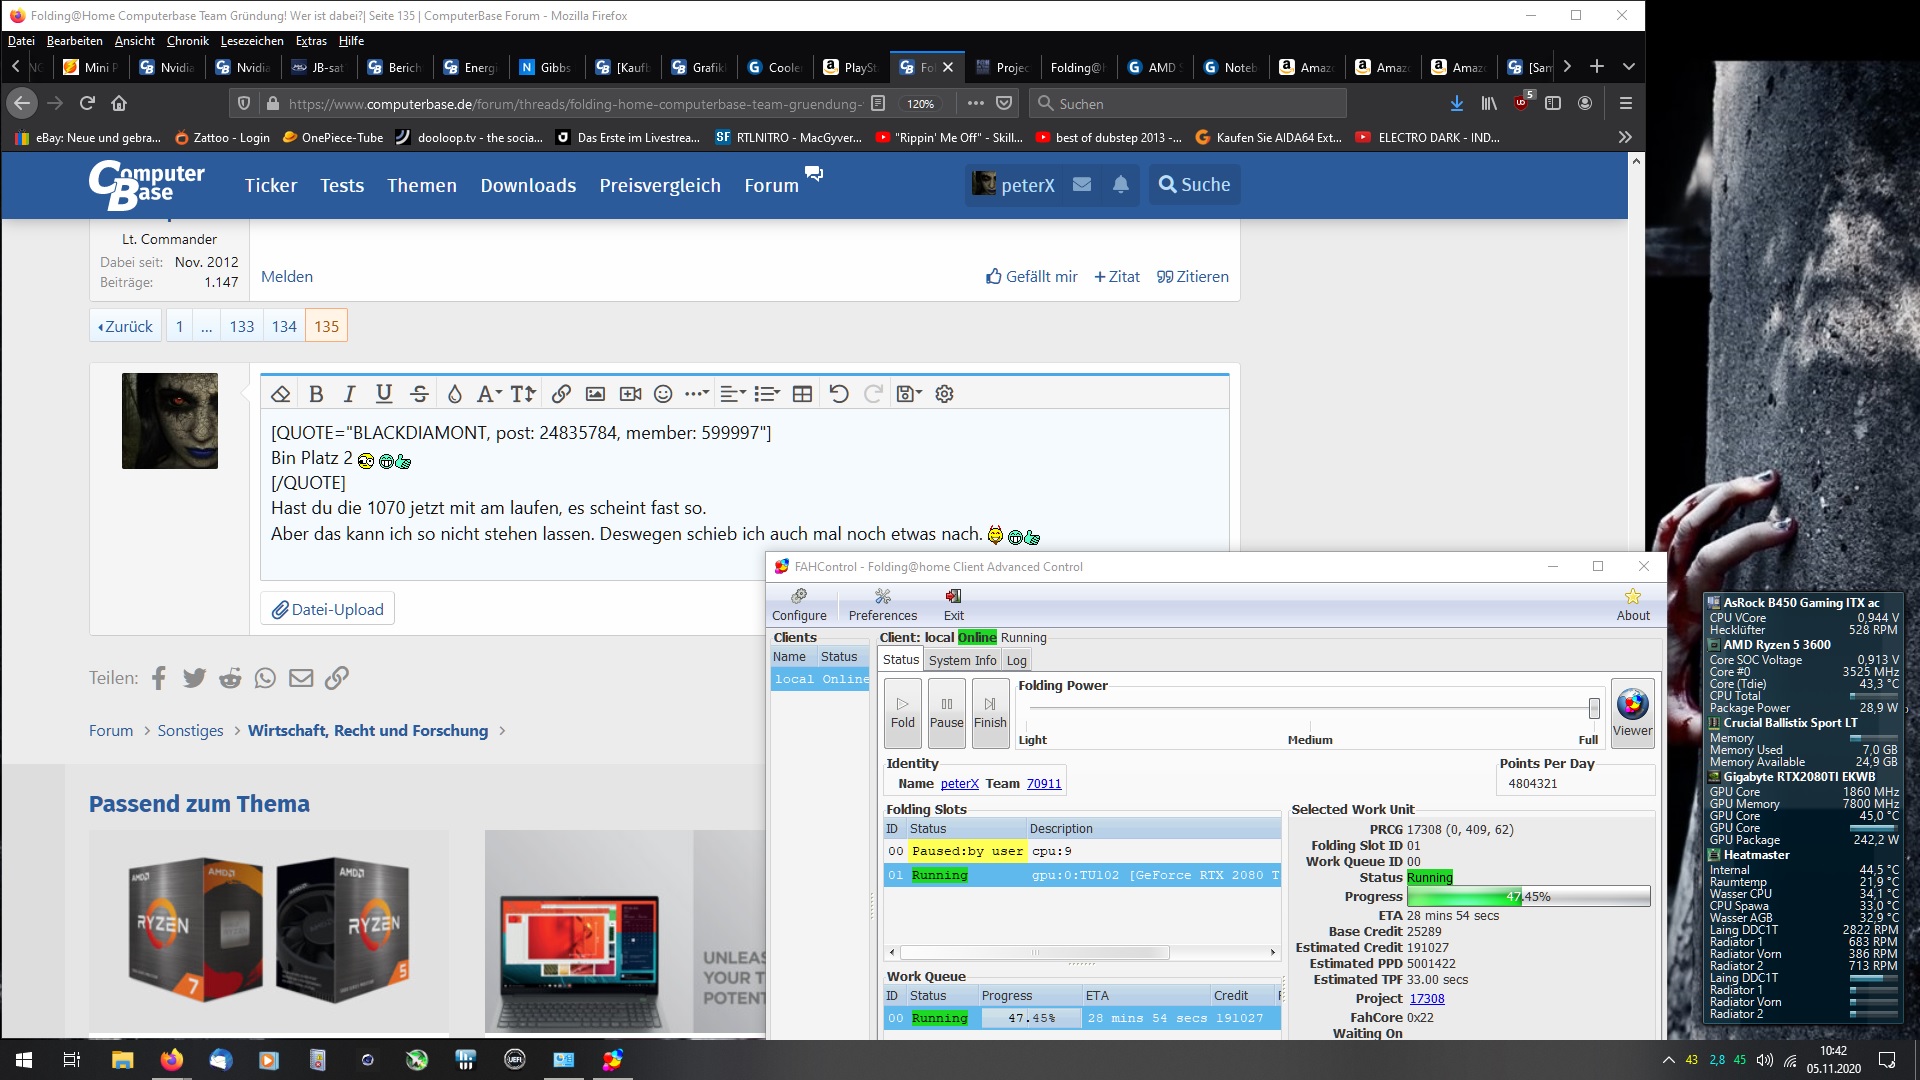
Task: Toggle bold formatting in post editor
Action: pyautogui.click(x=316, y=394)
